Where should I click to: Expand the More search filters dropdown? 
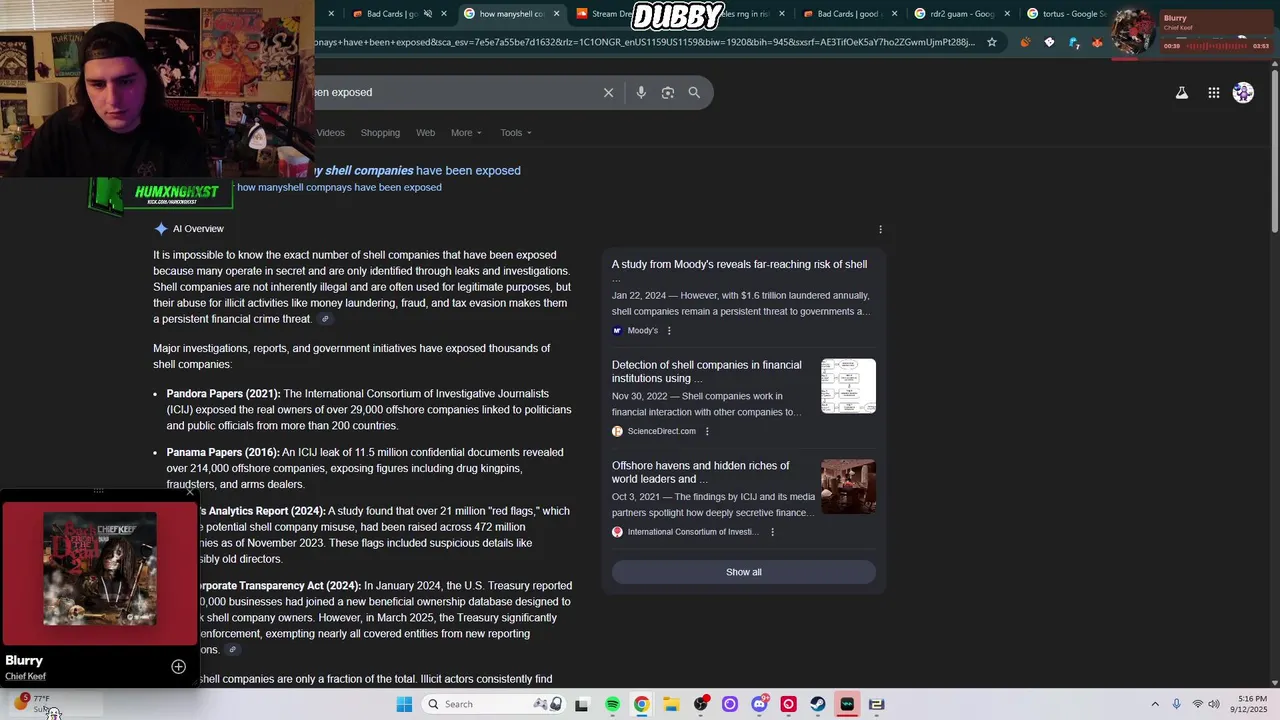pos(466,133)
